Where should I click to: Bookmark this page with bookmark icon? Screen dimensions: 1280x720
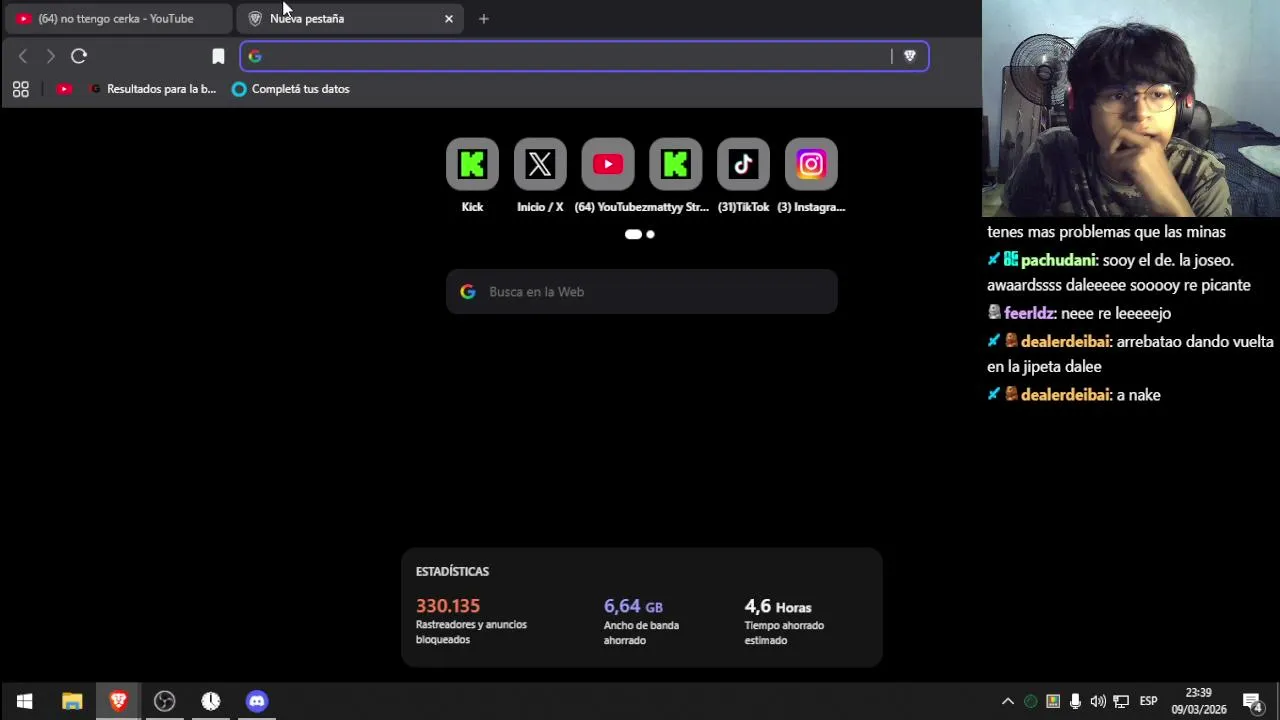click(218, 56)
